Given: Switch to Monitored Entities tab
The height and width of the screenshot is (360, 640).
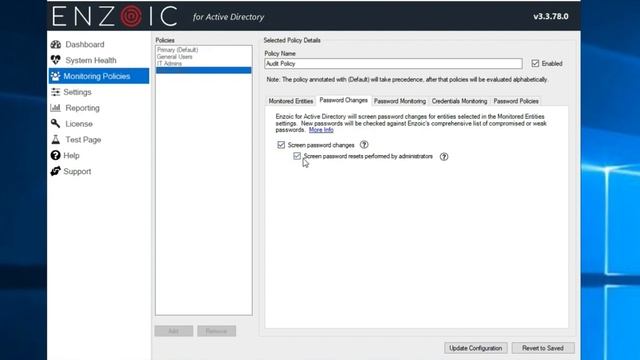Looking at the screenshot, I should point(291,101).
